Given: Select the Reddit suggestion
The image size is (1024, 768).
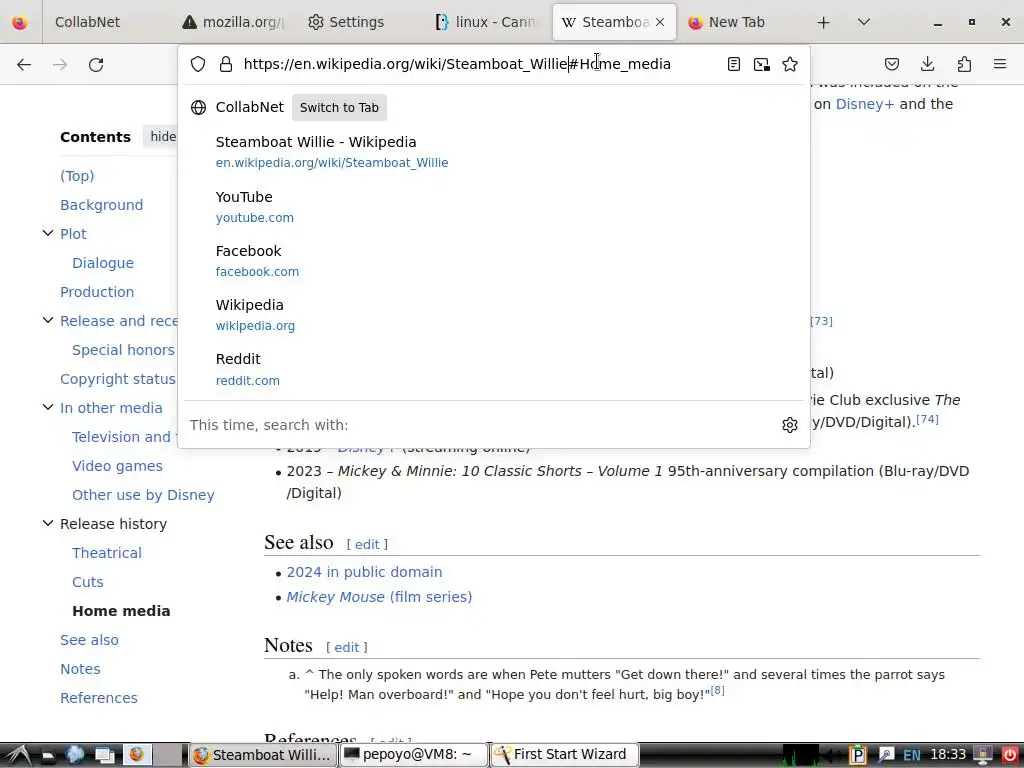Looking at the screenshot, I should coord(494,370).
